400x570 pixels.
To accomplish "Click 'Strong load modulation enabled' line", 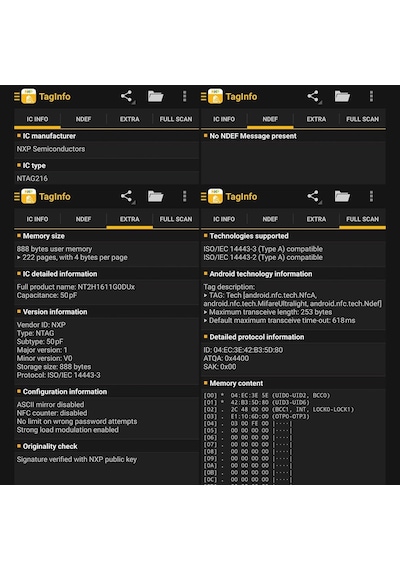I will pos(67,430).
